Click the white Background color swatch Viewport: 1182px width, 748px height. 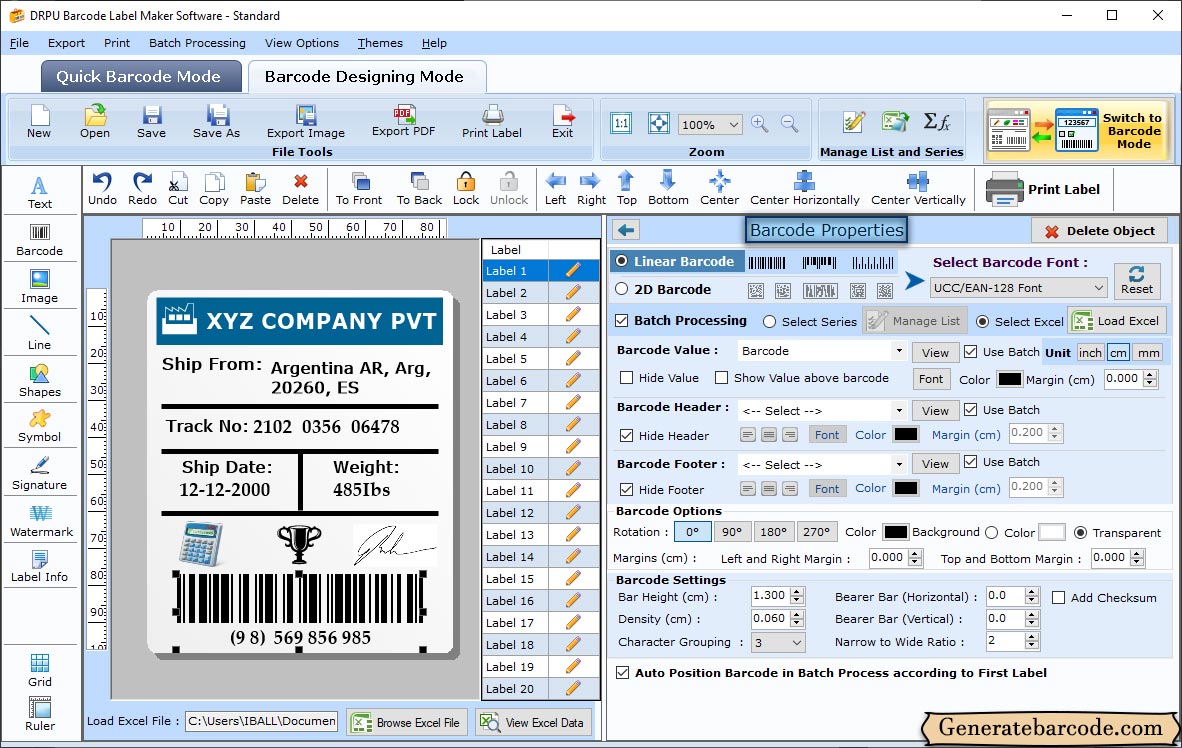(1052, 532)
